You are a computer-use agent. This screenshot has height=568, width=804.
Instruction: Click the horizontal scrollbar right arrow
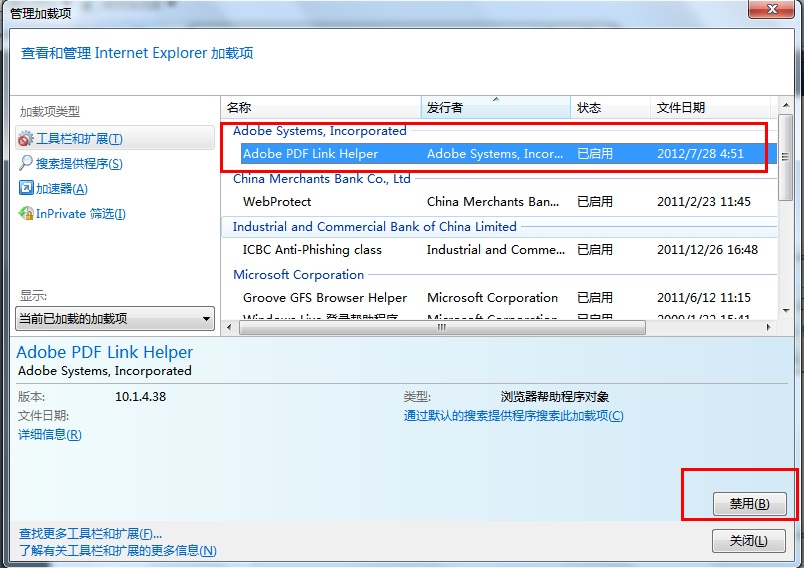(x=768, y=327)
